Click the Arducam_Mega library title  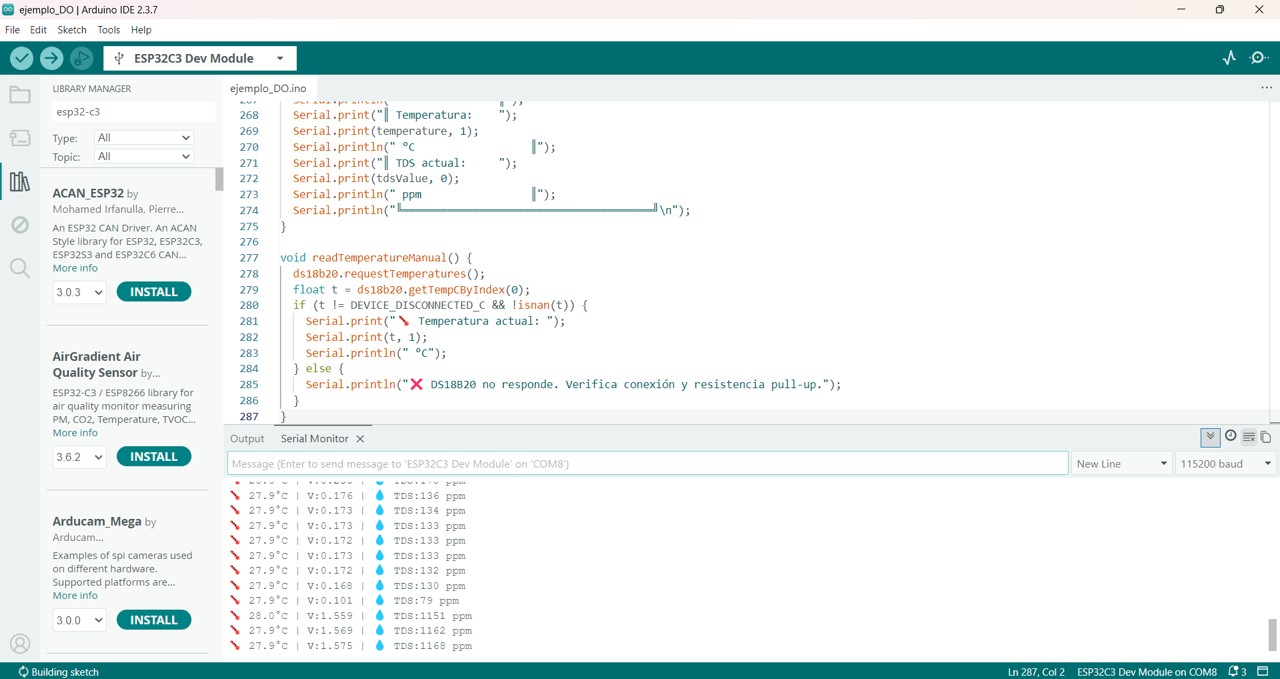(x=97, y=522)
